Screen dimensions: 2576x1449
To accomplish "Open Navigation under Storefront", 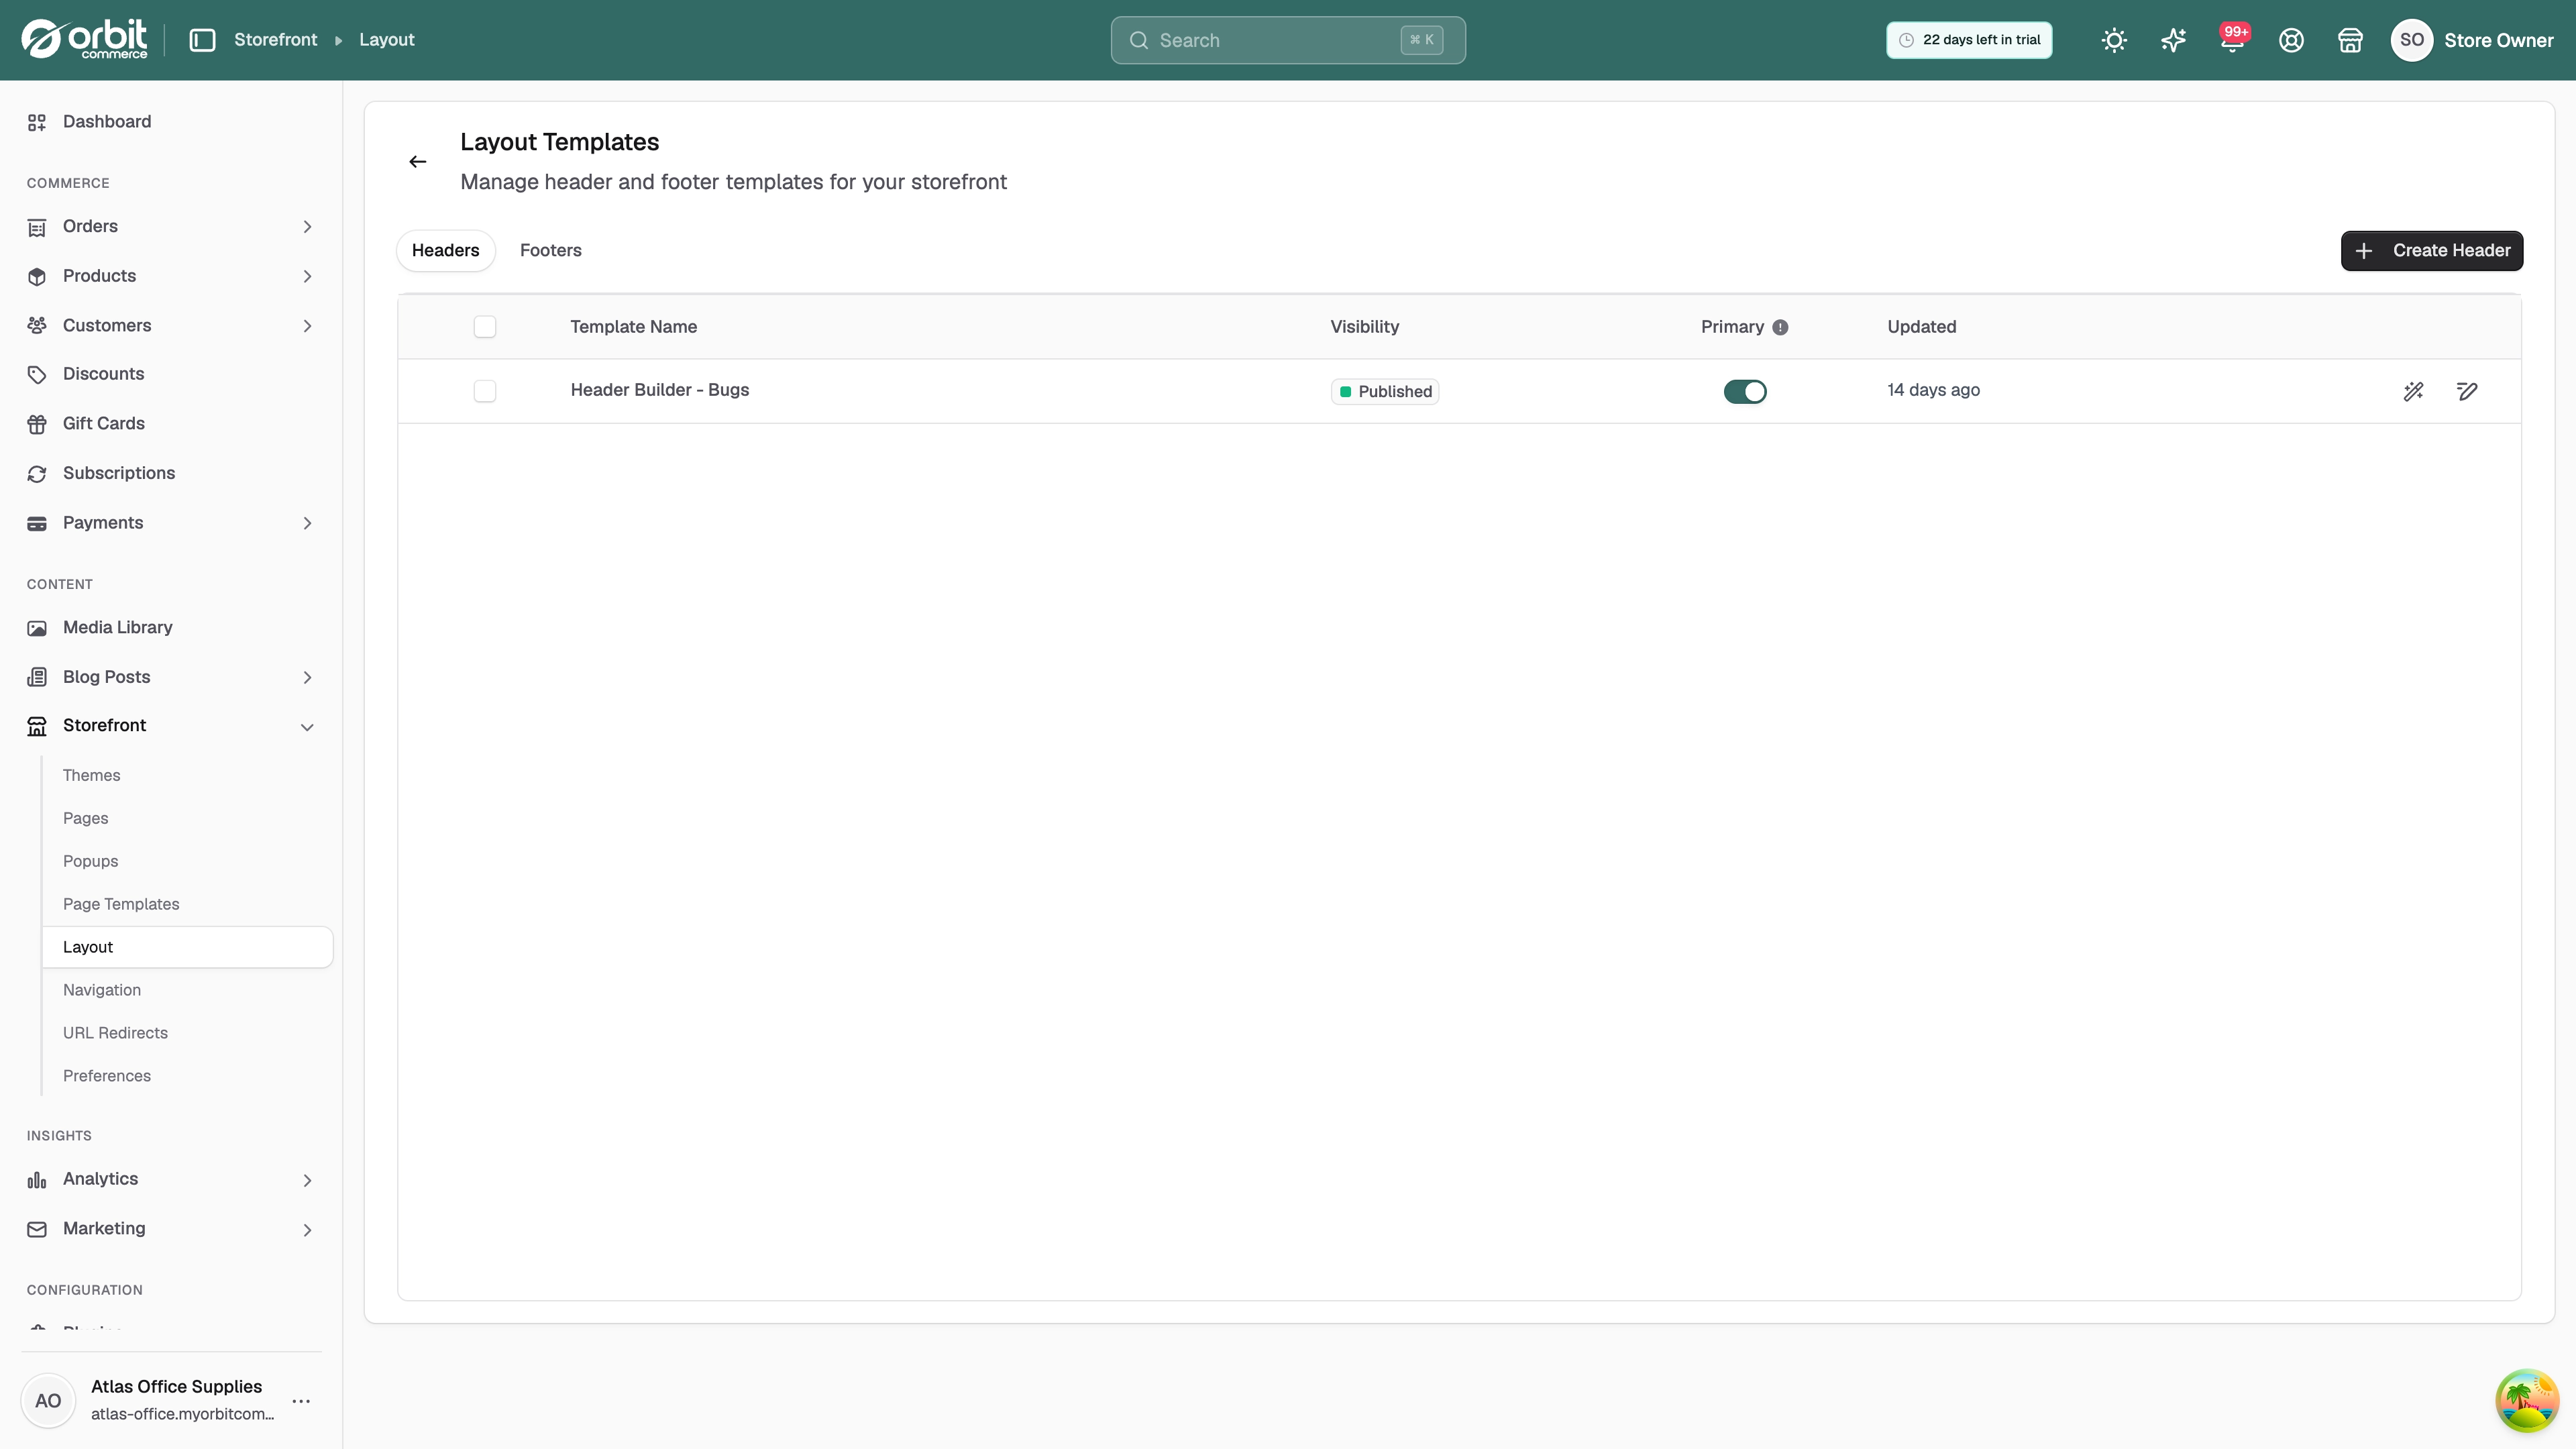I will [x=102, y=990].
